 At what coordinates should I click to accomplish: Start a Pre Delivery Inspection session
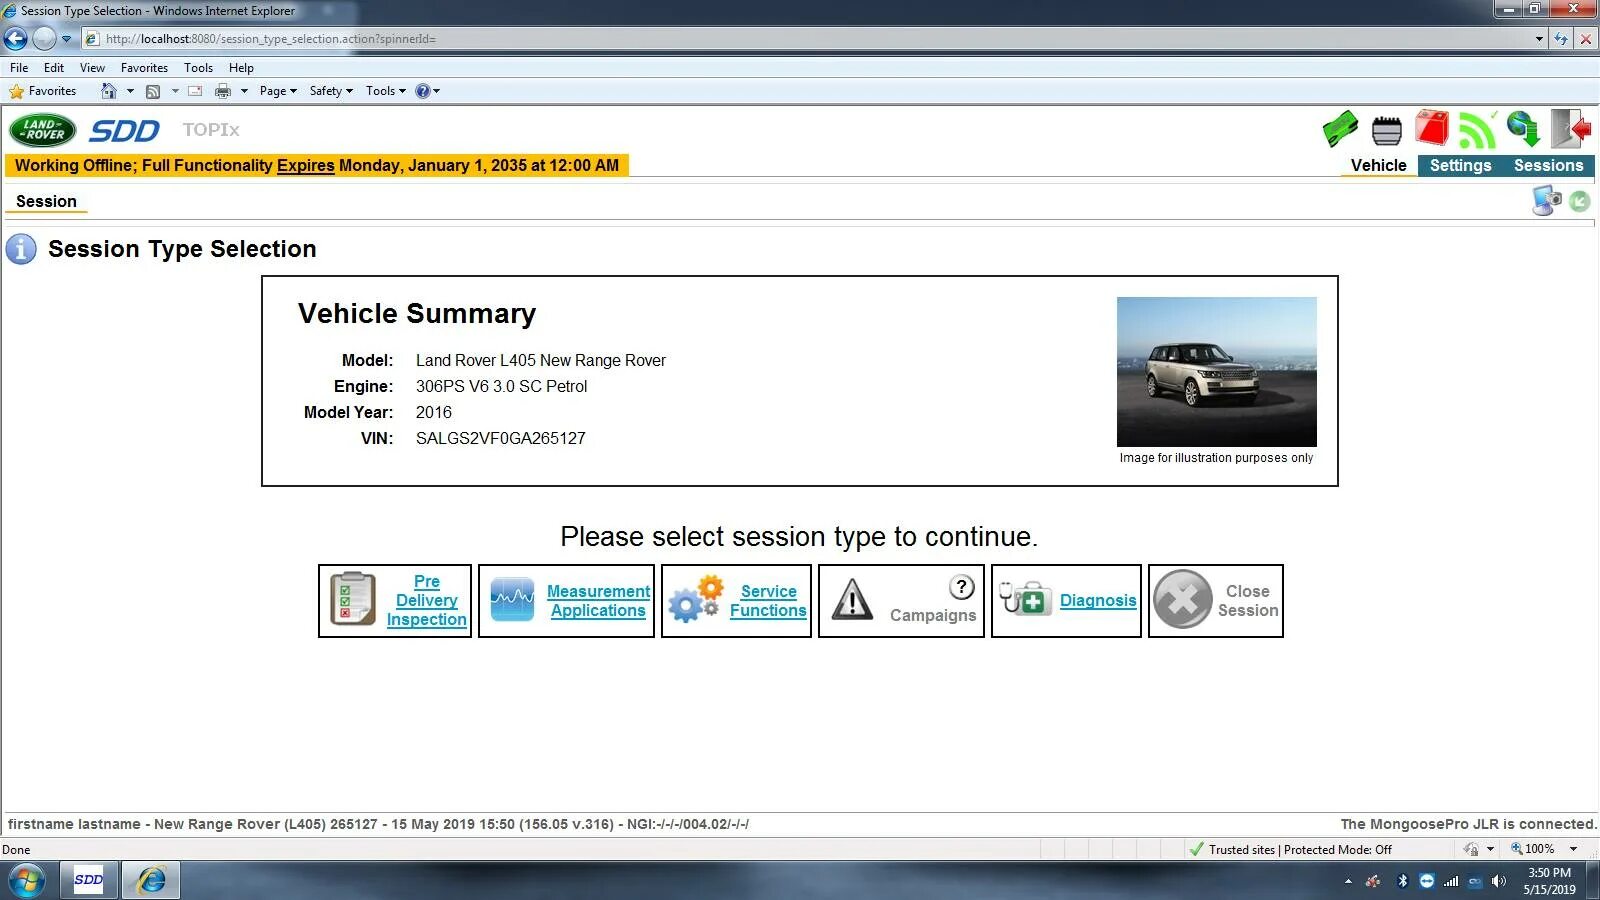[395, 601]
